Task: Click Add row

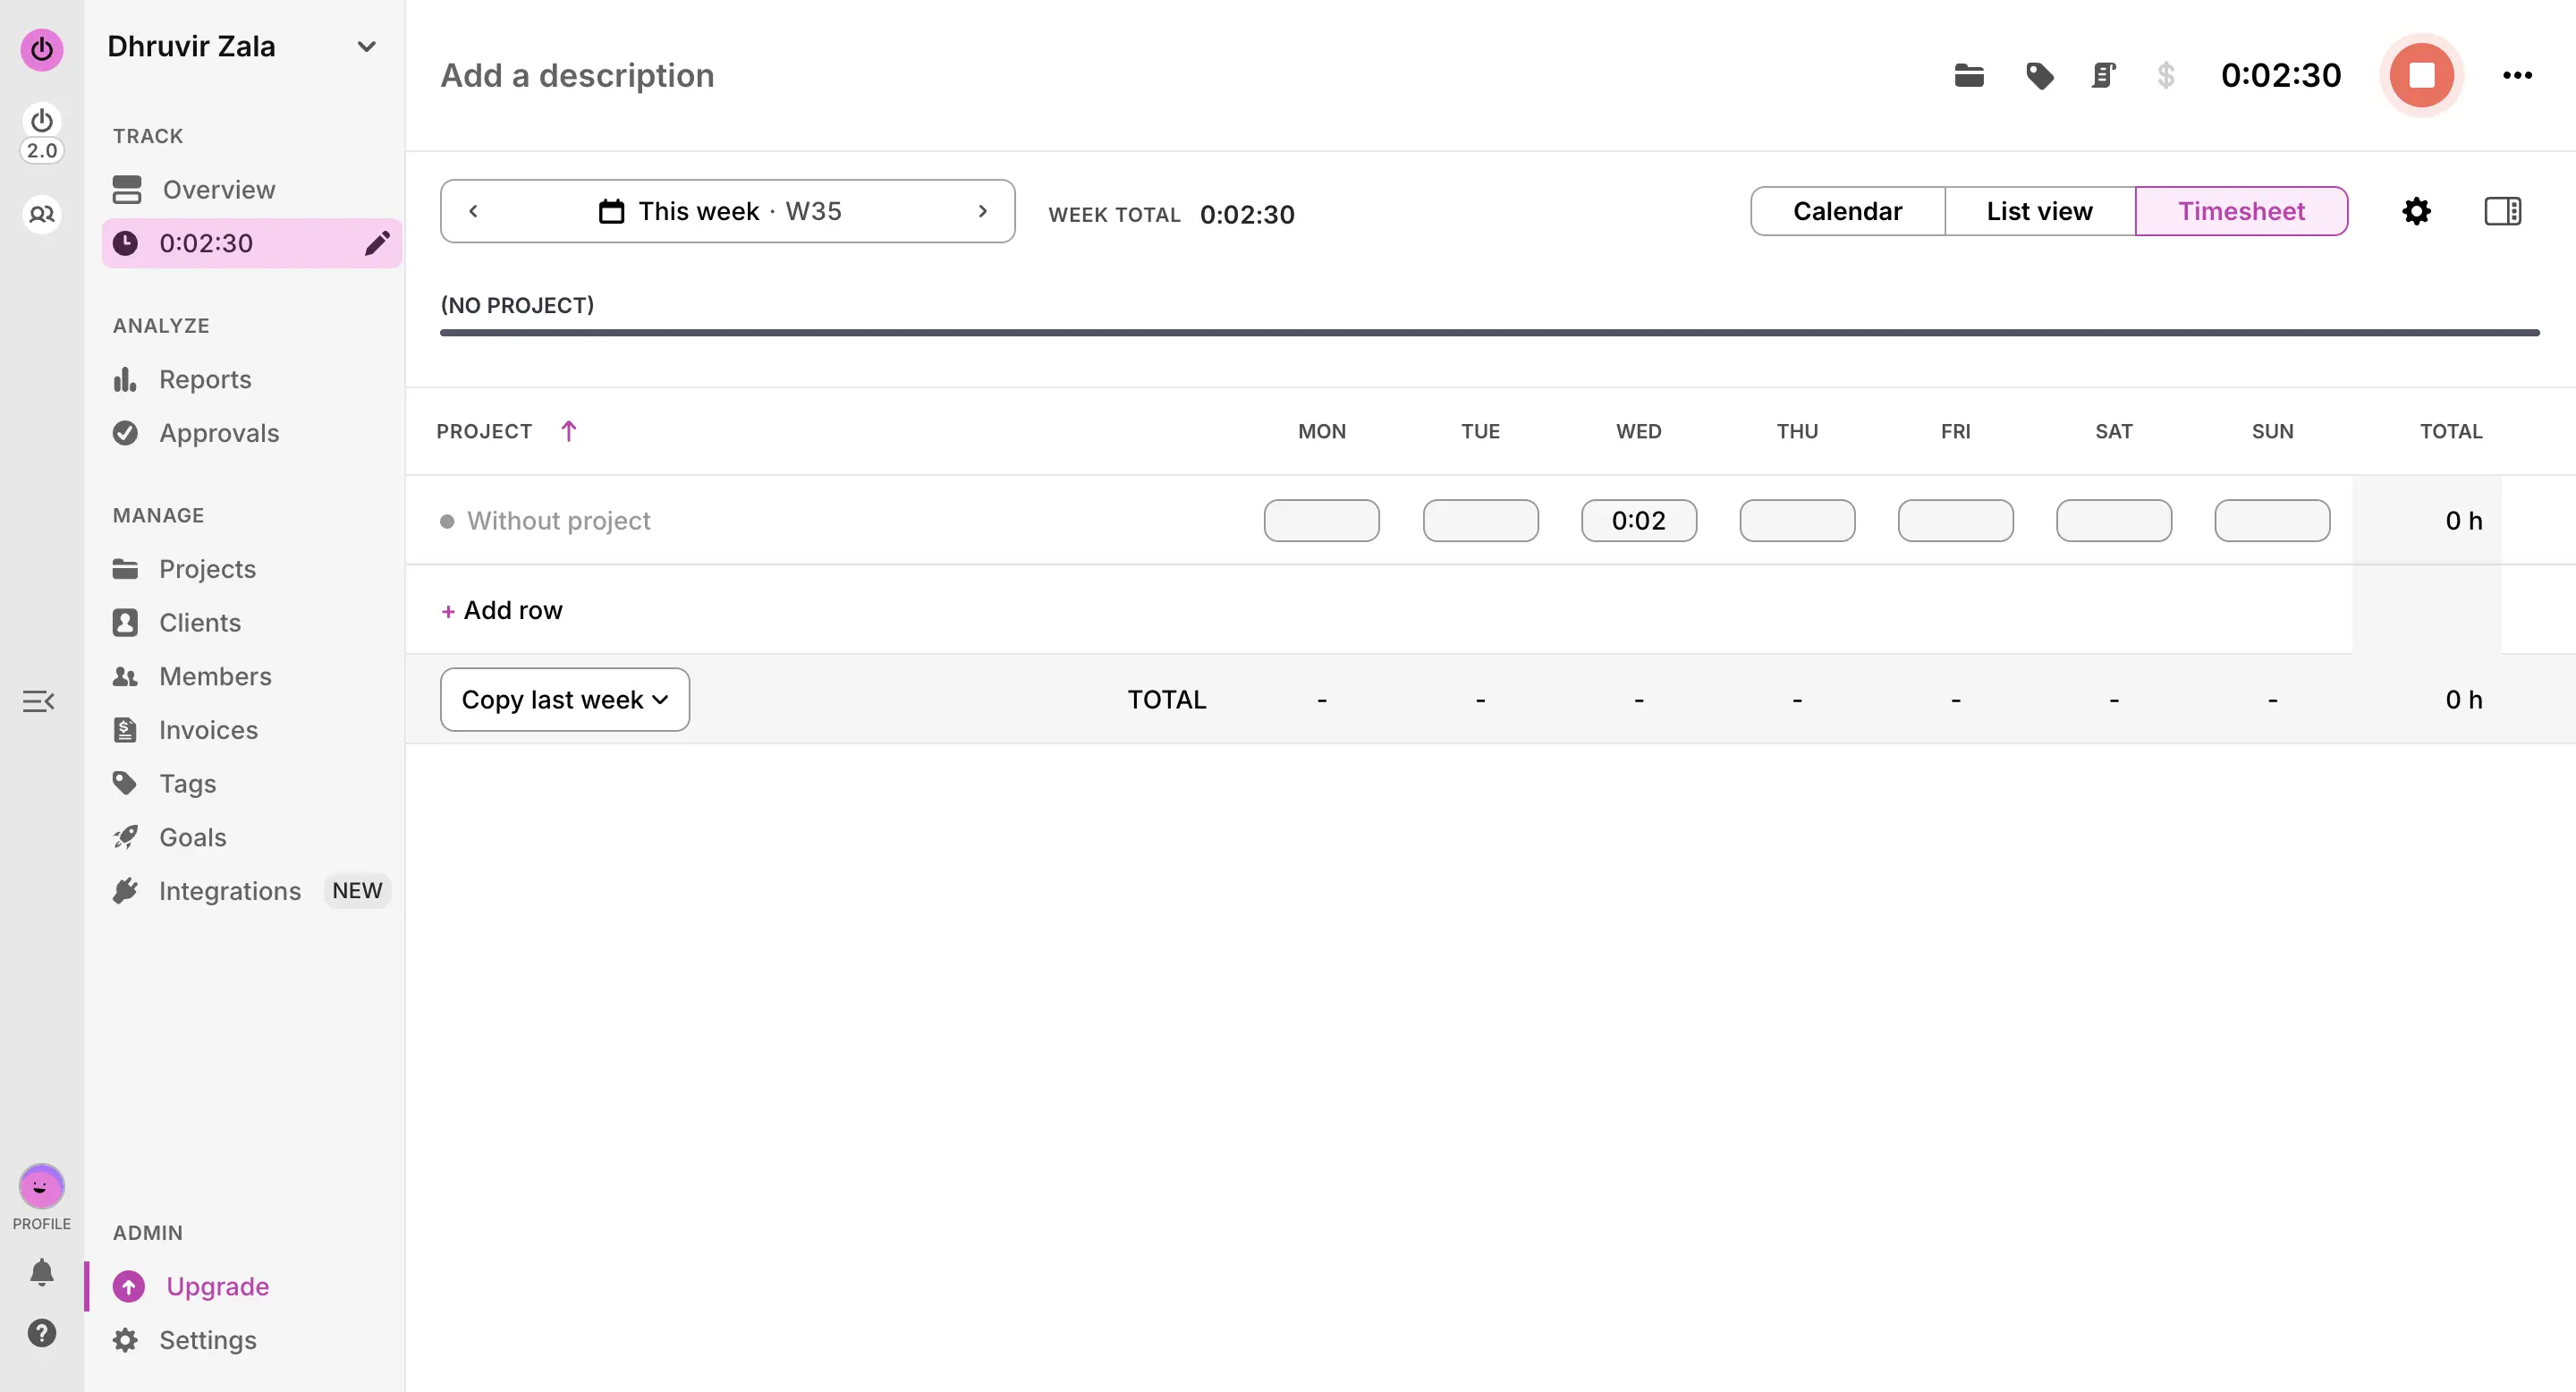Action: [502, 610]
